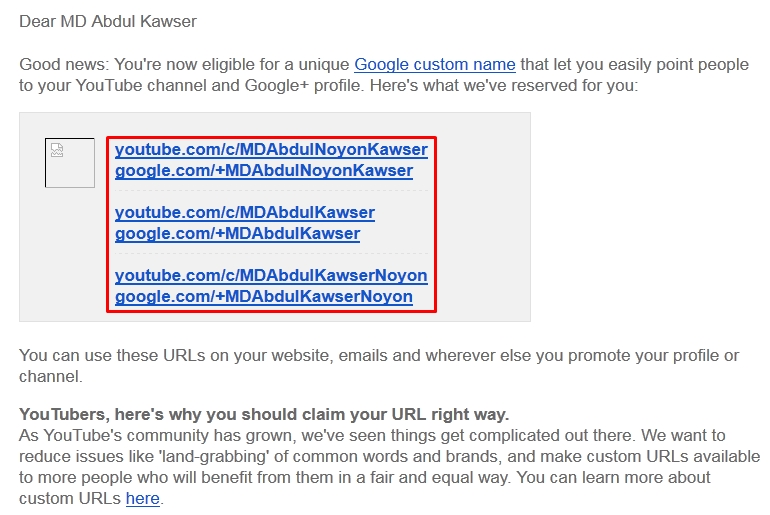Viewport: 770px width, 515px height.
Task: Click the 'here' custom URLs link
Action: click(x=142, y=498)
